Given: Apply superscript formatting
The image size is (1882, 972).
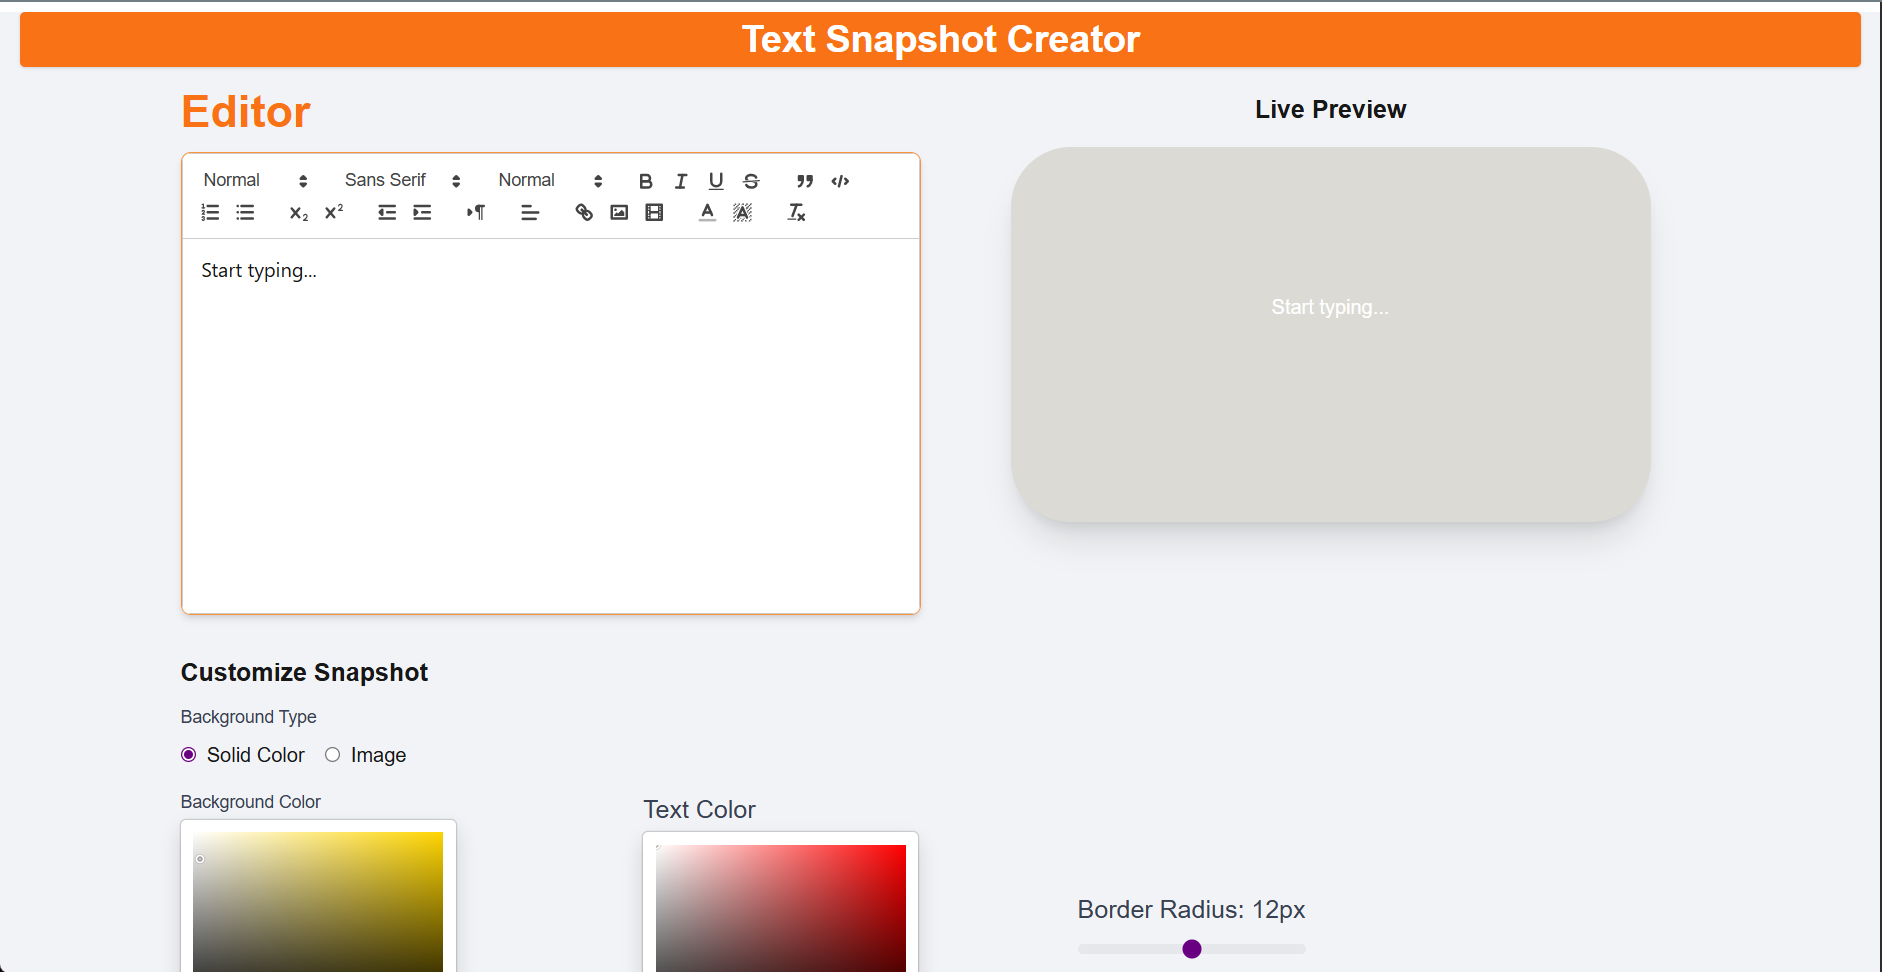Looking at the screenshot, I should point(334,212).
